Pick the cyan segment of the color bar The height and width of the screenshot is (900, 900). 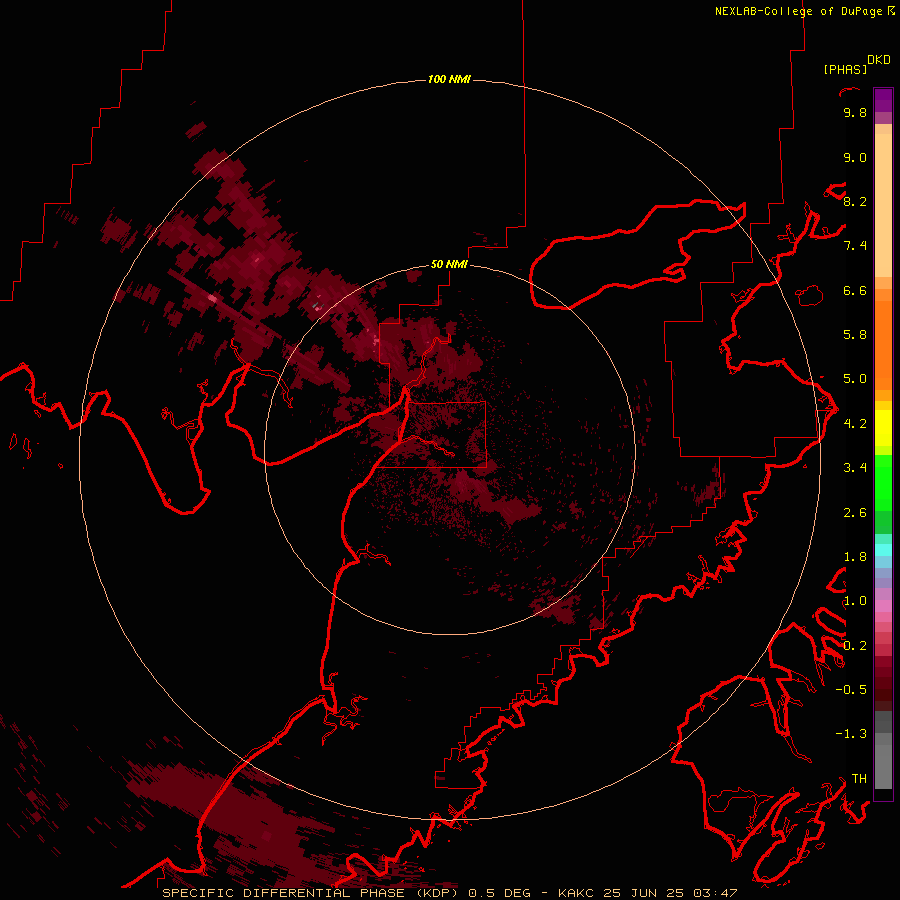coord(883,549)
